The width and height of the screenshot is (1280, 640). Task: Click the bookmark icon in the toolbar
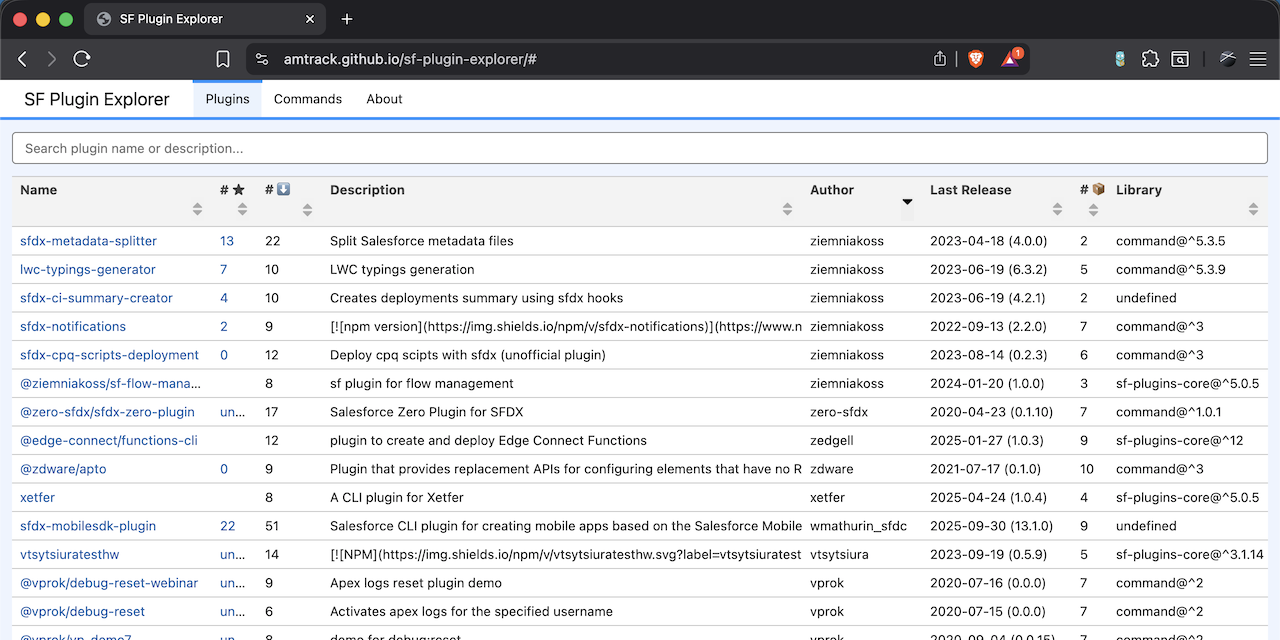pyautogui.click(x=223, y=59)
